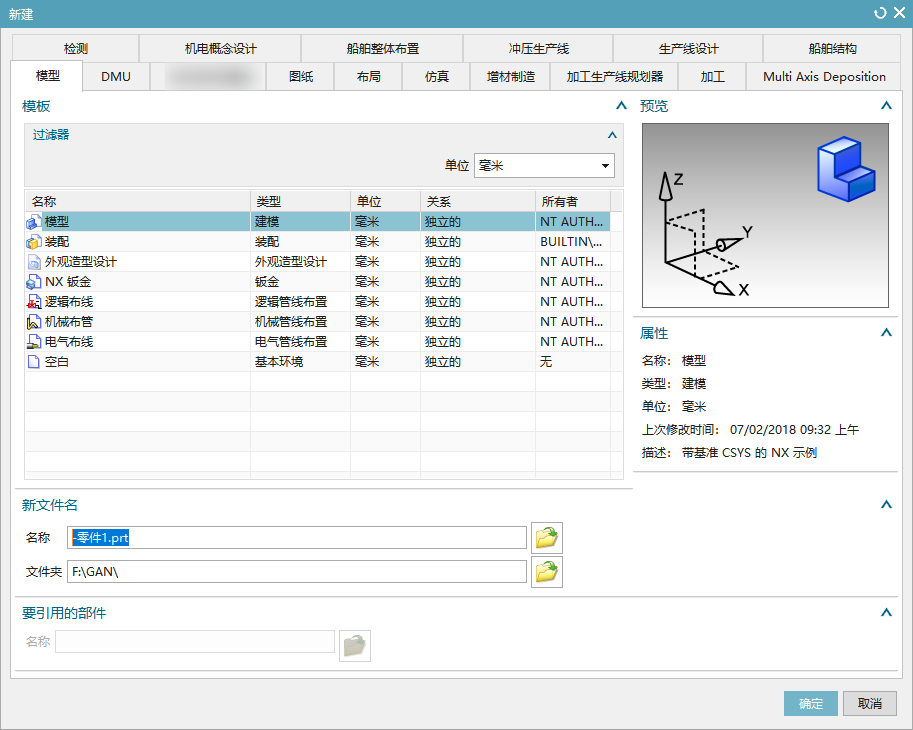Click the 确定 confirm button
Viewport: 913px width, 730px height.
click(x=811, y=704)
